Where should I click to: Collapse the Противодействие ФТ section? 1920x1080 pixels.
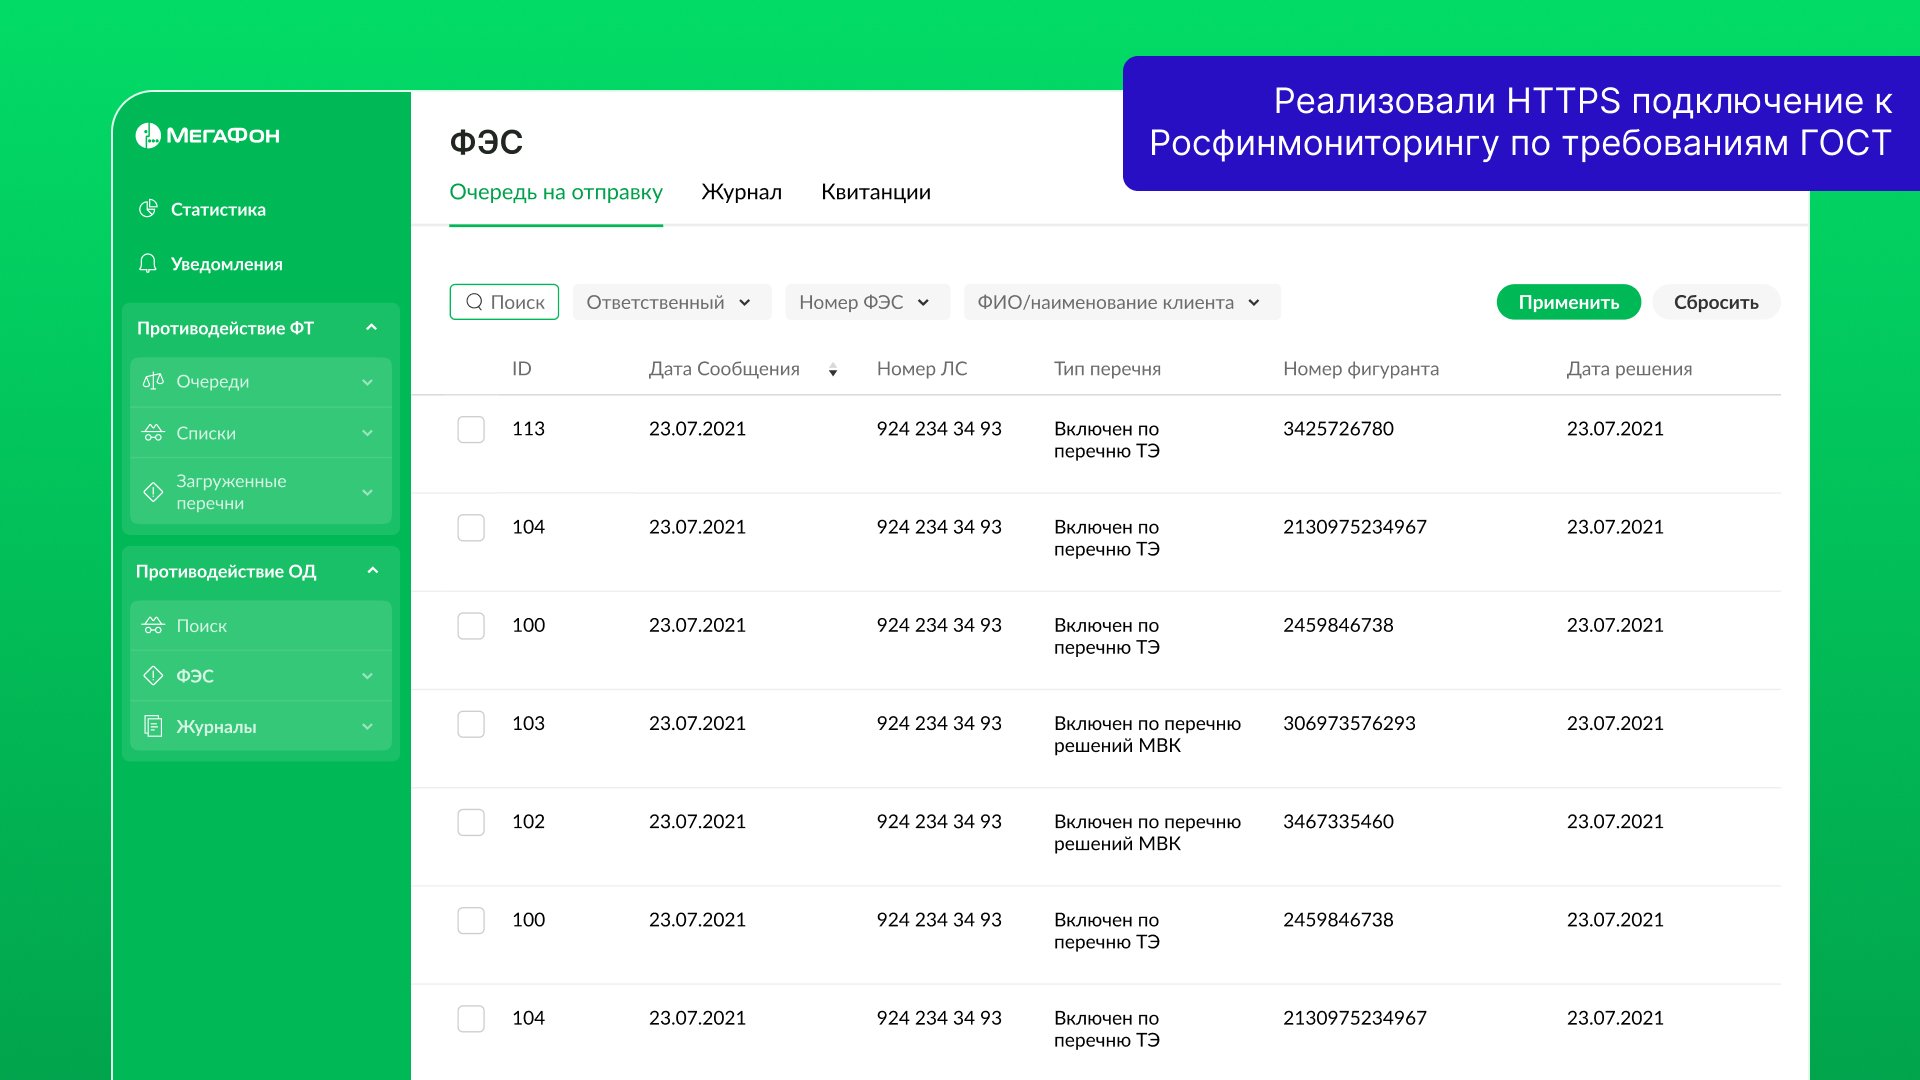point(372,328)
